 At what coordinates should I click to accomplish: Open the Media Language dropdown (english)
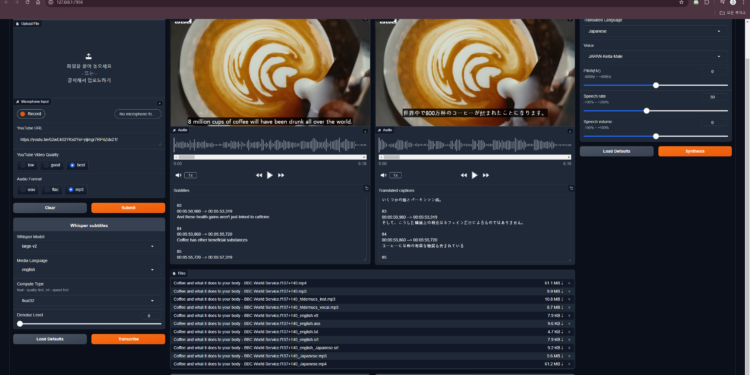pos(89,270)
